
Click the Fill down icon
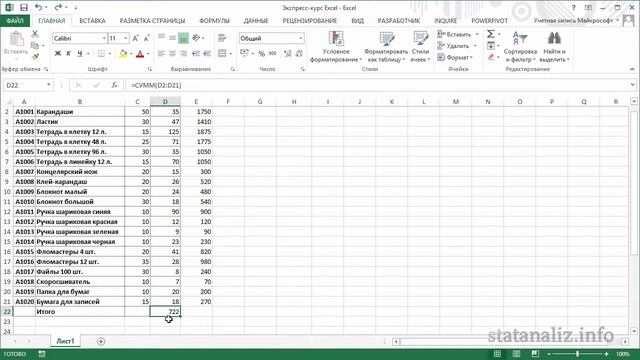pos(491,46)
